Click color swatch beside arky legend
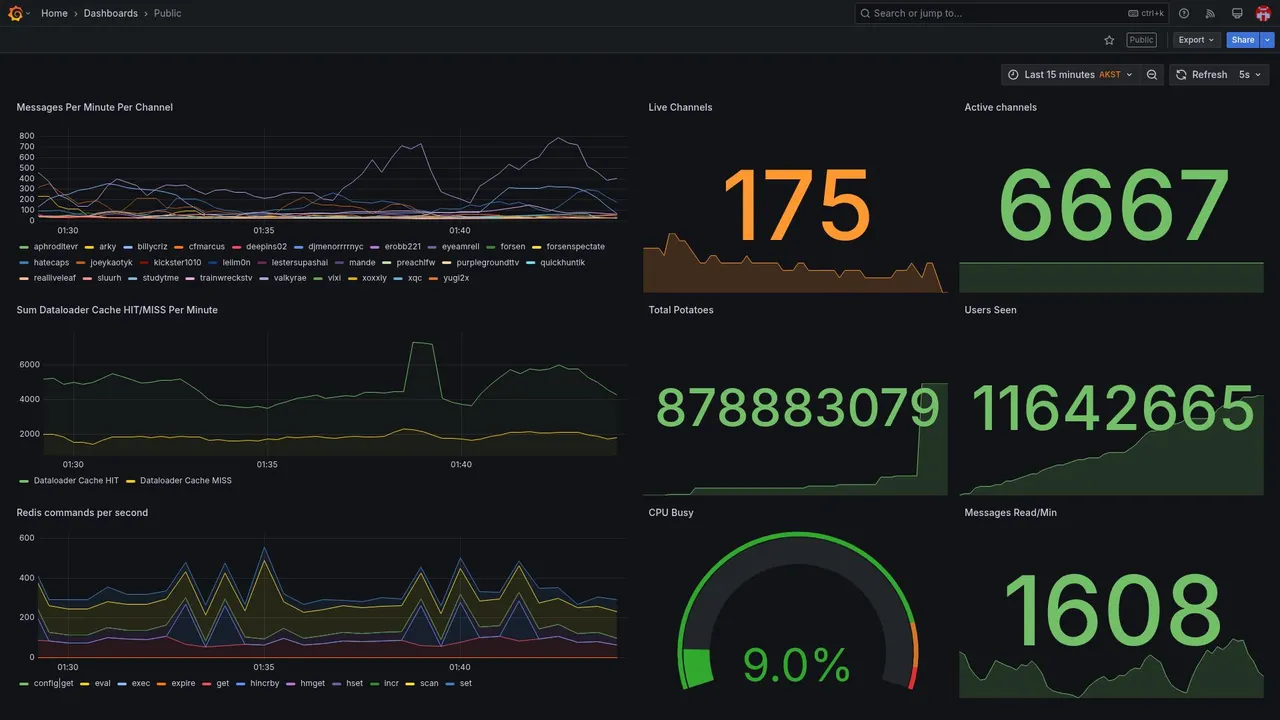The height and width of the screenshot is (720, 1280). [89, 247]
